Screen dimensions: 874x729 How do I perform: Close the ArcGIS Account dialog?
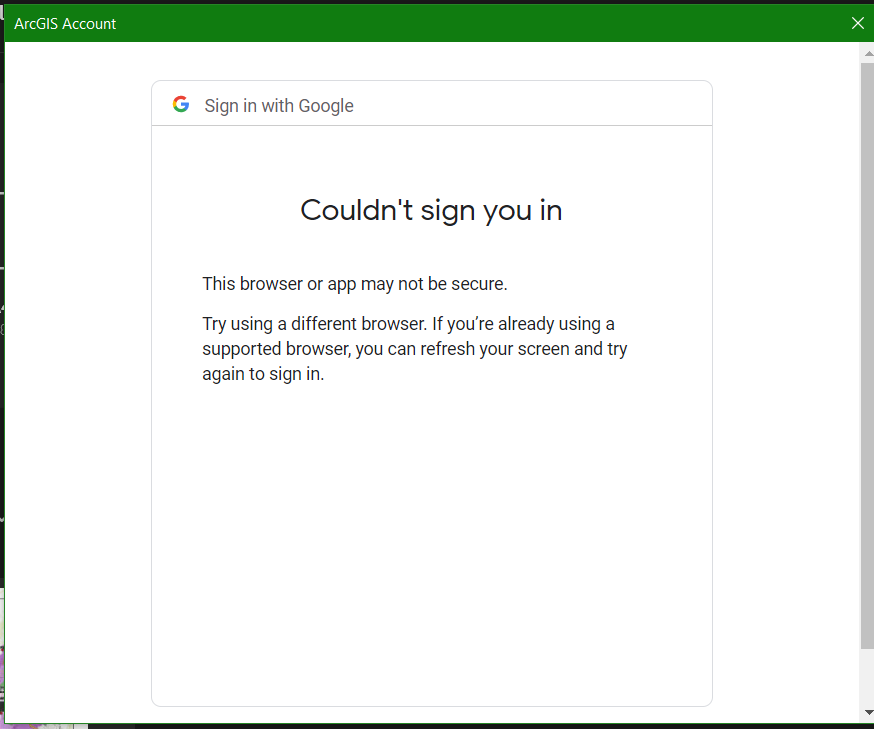pyautogui.click(x=857, y=23)
